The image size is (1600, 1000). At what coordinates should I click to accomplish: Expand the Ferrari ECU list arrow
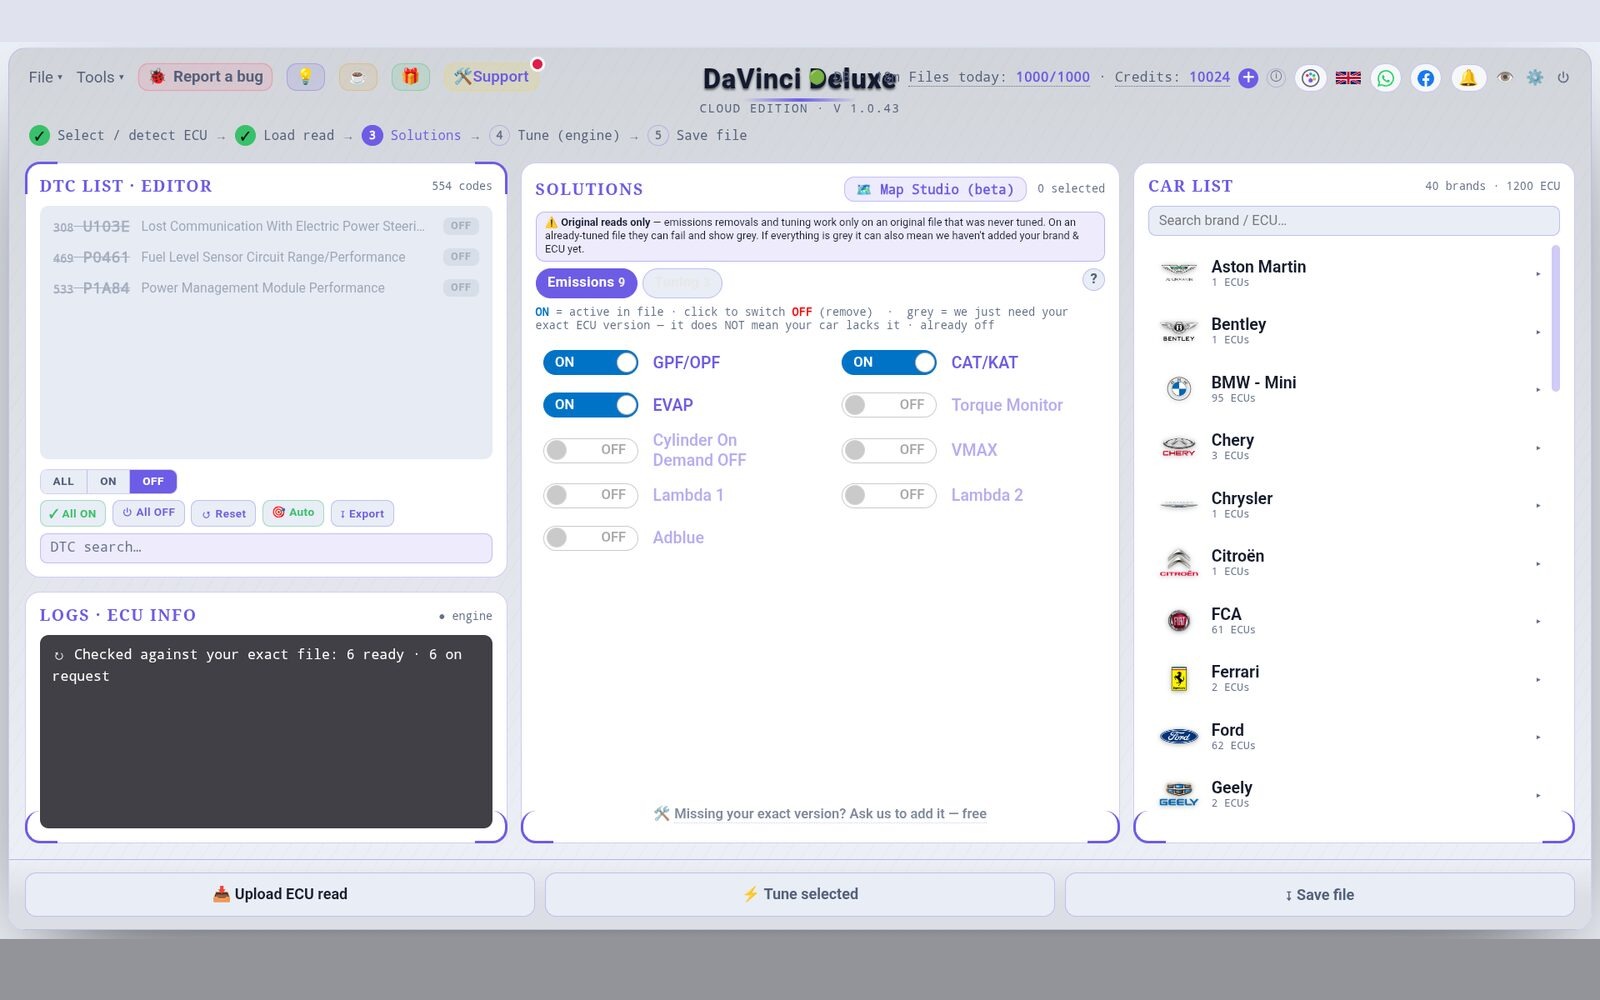pos(1538,680)
